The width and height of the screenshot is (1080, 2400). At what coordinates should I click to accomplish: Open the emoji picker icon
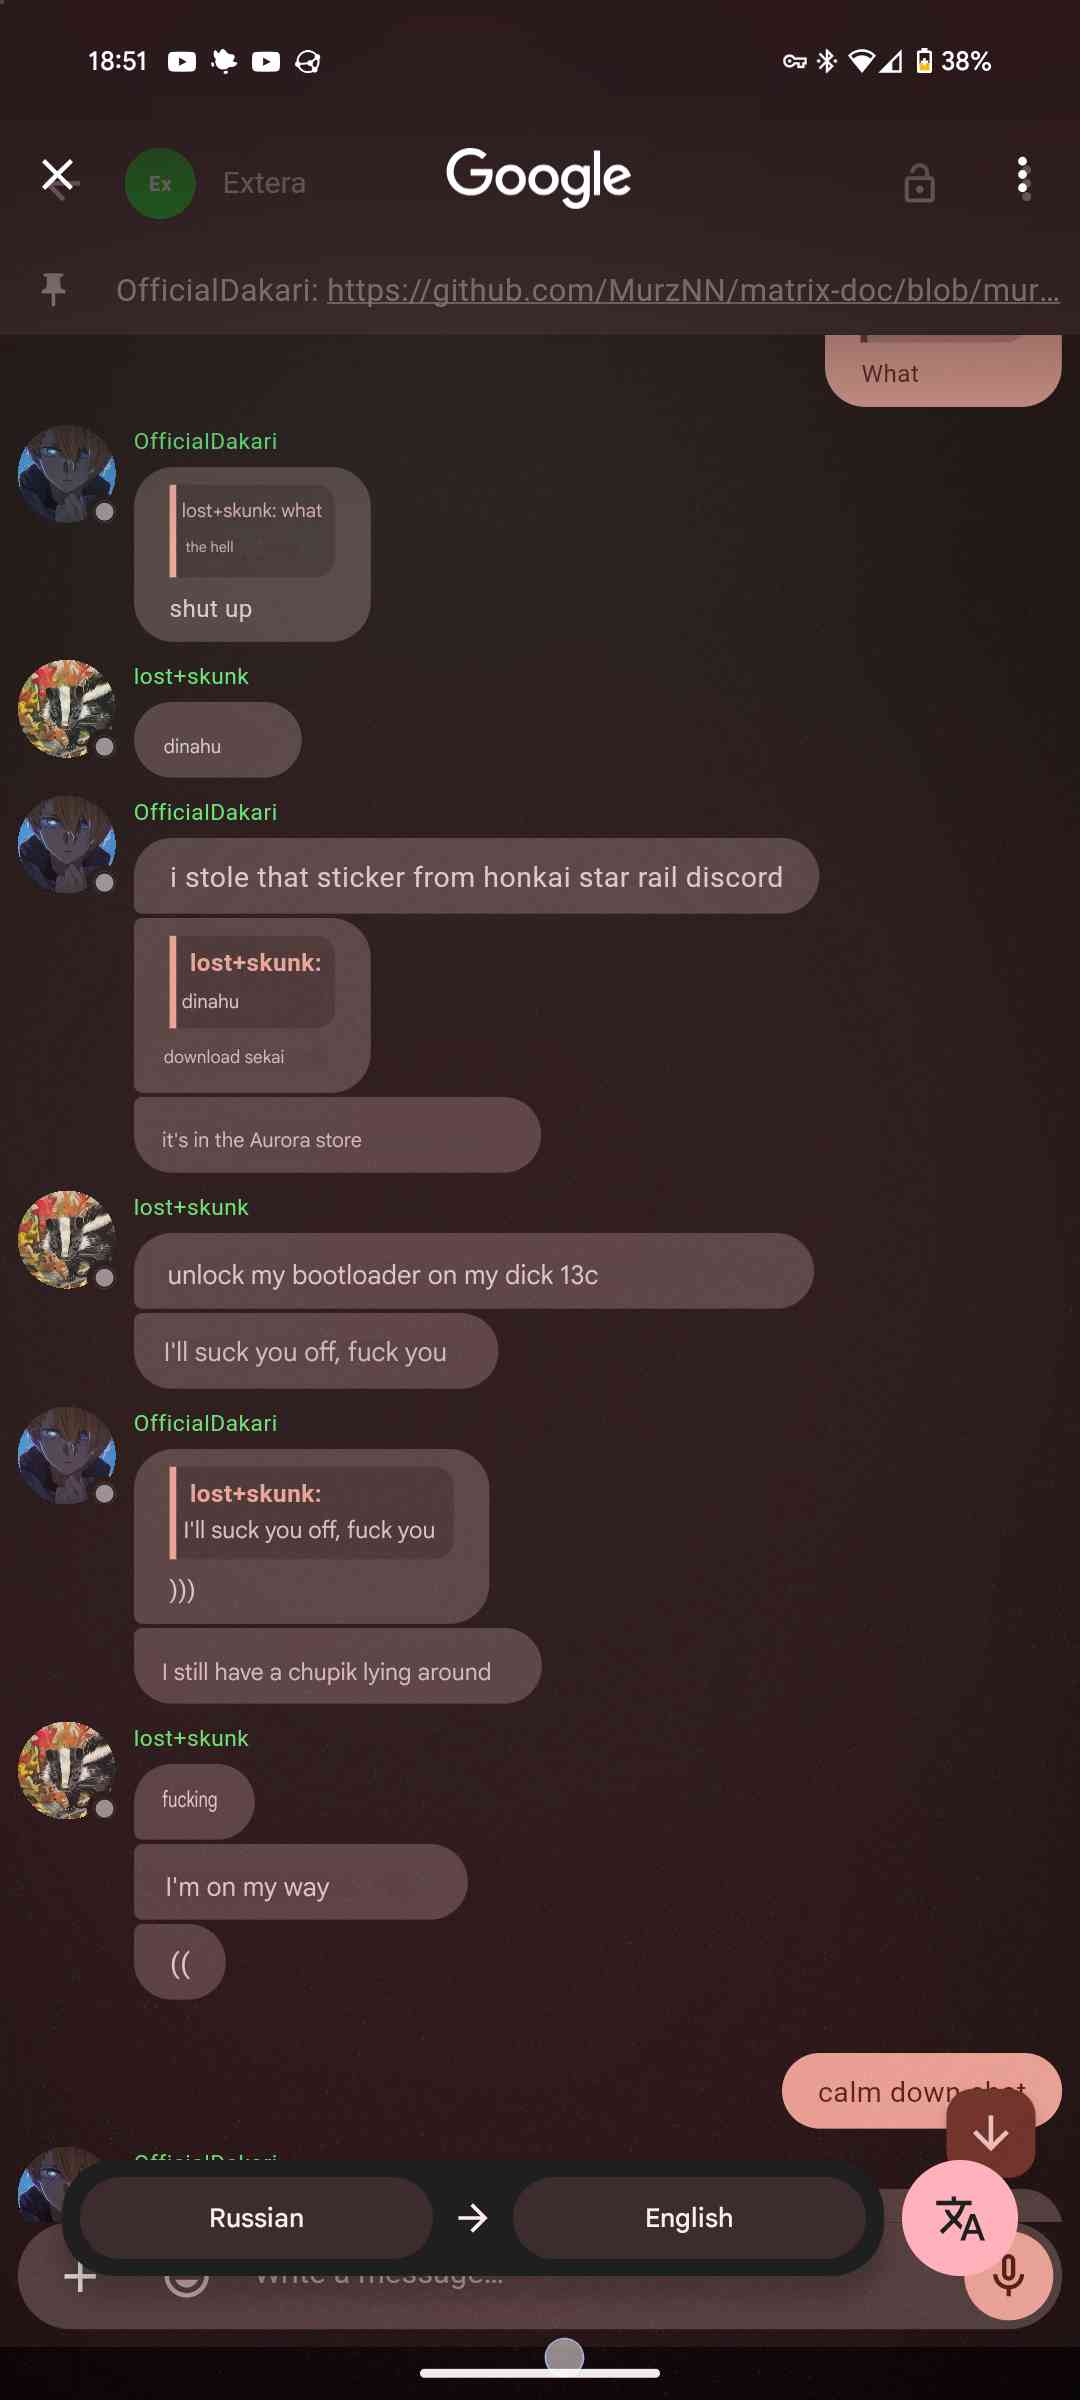(x=186, y=2278)
